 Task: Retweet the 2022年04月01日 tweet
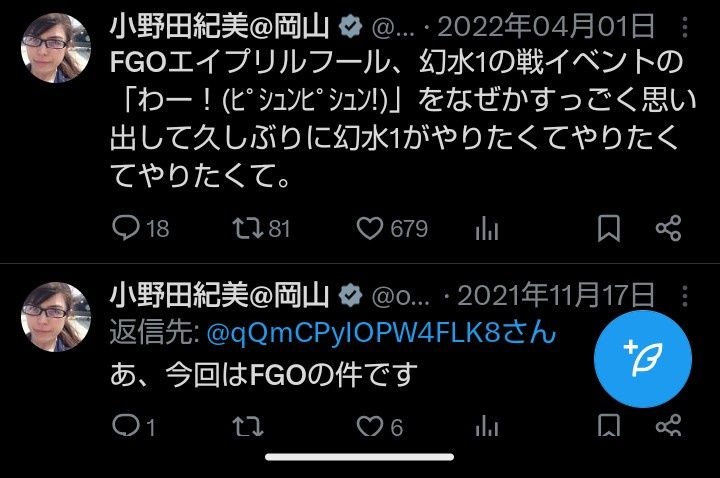pyautogui.click(x=261, y=228)
